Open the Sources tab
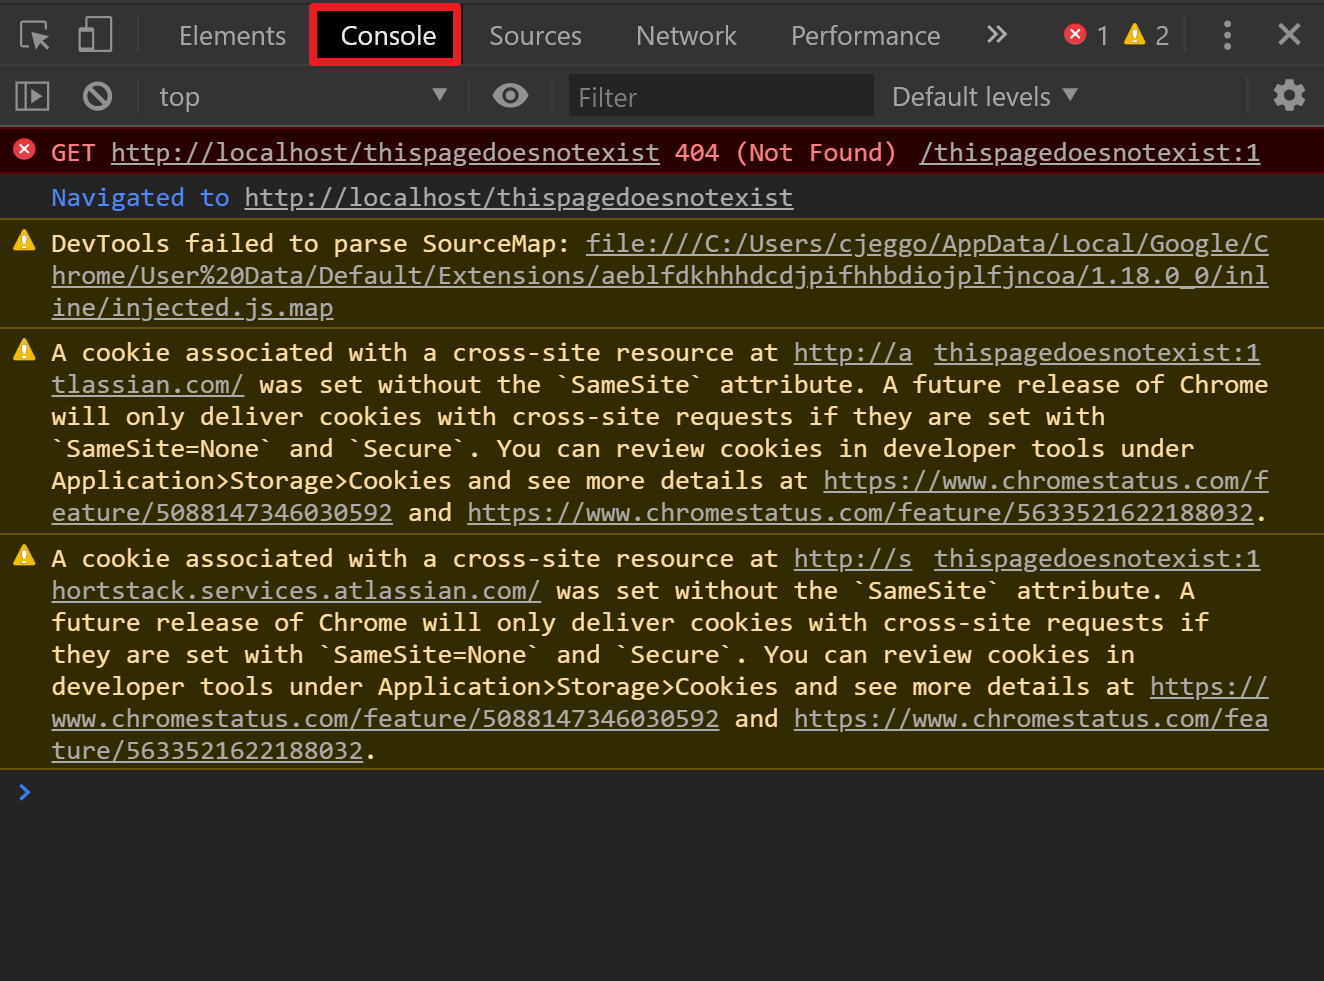1324x981 pixels. (x=535, y=36)
